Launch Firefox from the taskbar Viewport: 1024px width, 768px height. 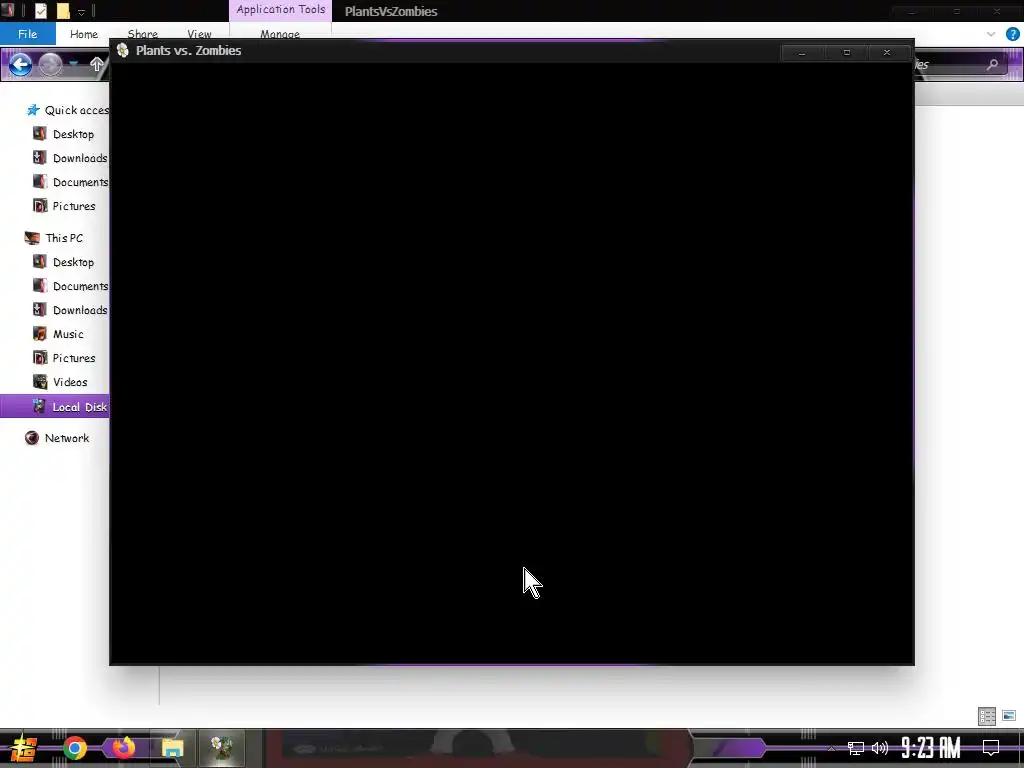click(123, 748)
